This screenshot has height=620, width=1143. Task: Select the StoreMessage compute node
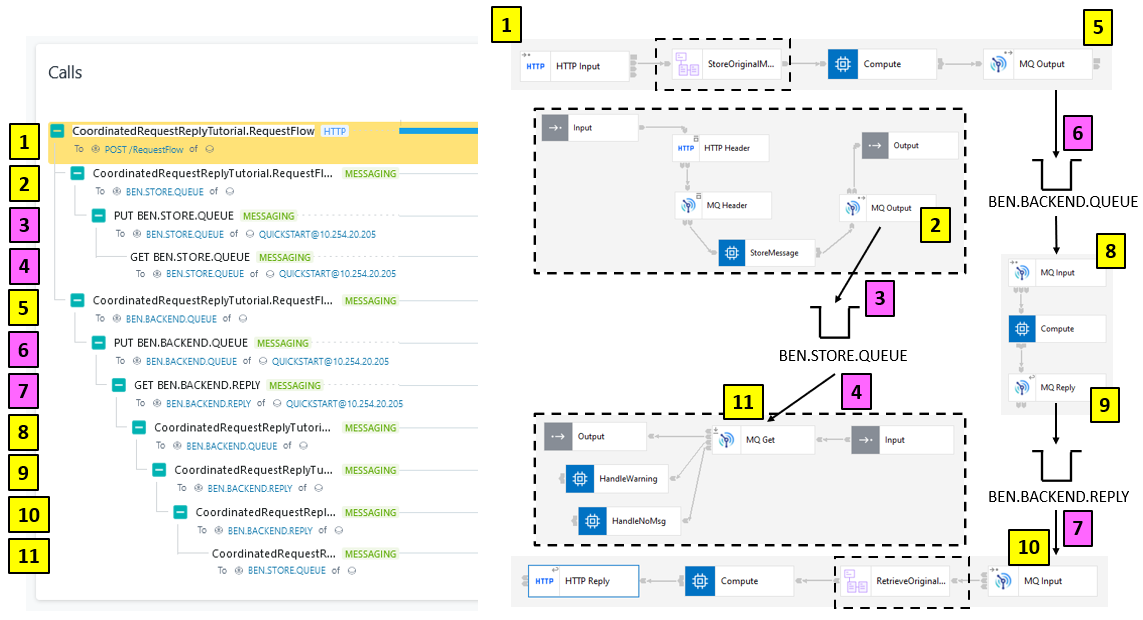[x=765, y=253]
